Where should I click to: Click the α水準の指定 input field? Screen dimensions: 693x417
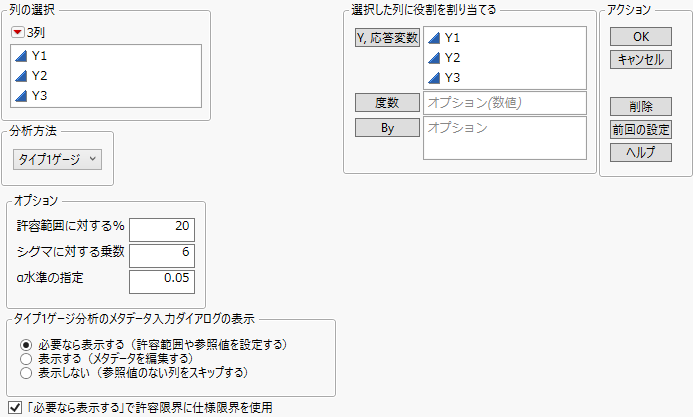(x=160, y=277)
